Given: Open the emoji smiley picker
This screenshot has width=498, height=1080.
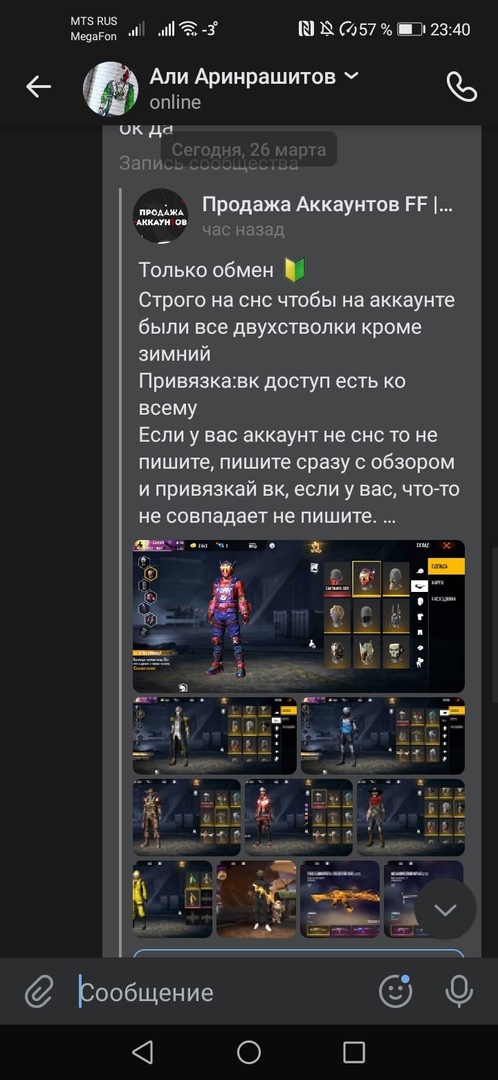Looking at the screenshot, I should pos(396,991).
